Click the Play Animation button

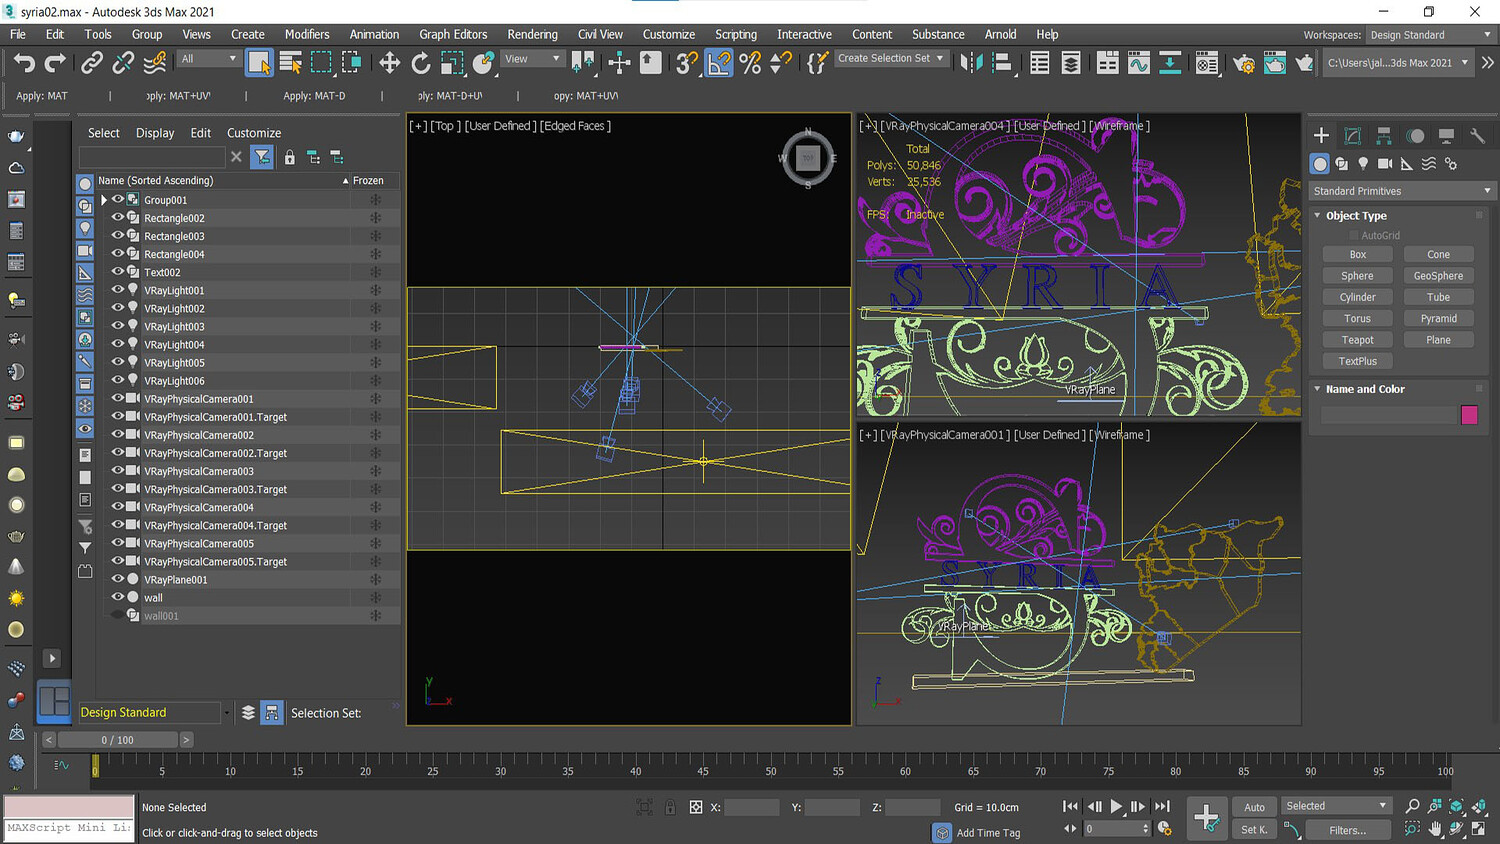tap(1116, 806)
